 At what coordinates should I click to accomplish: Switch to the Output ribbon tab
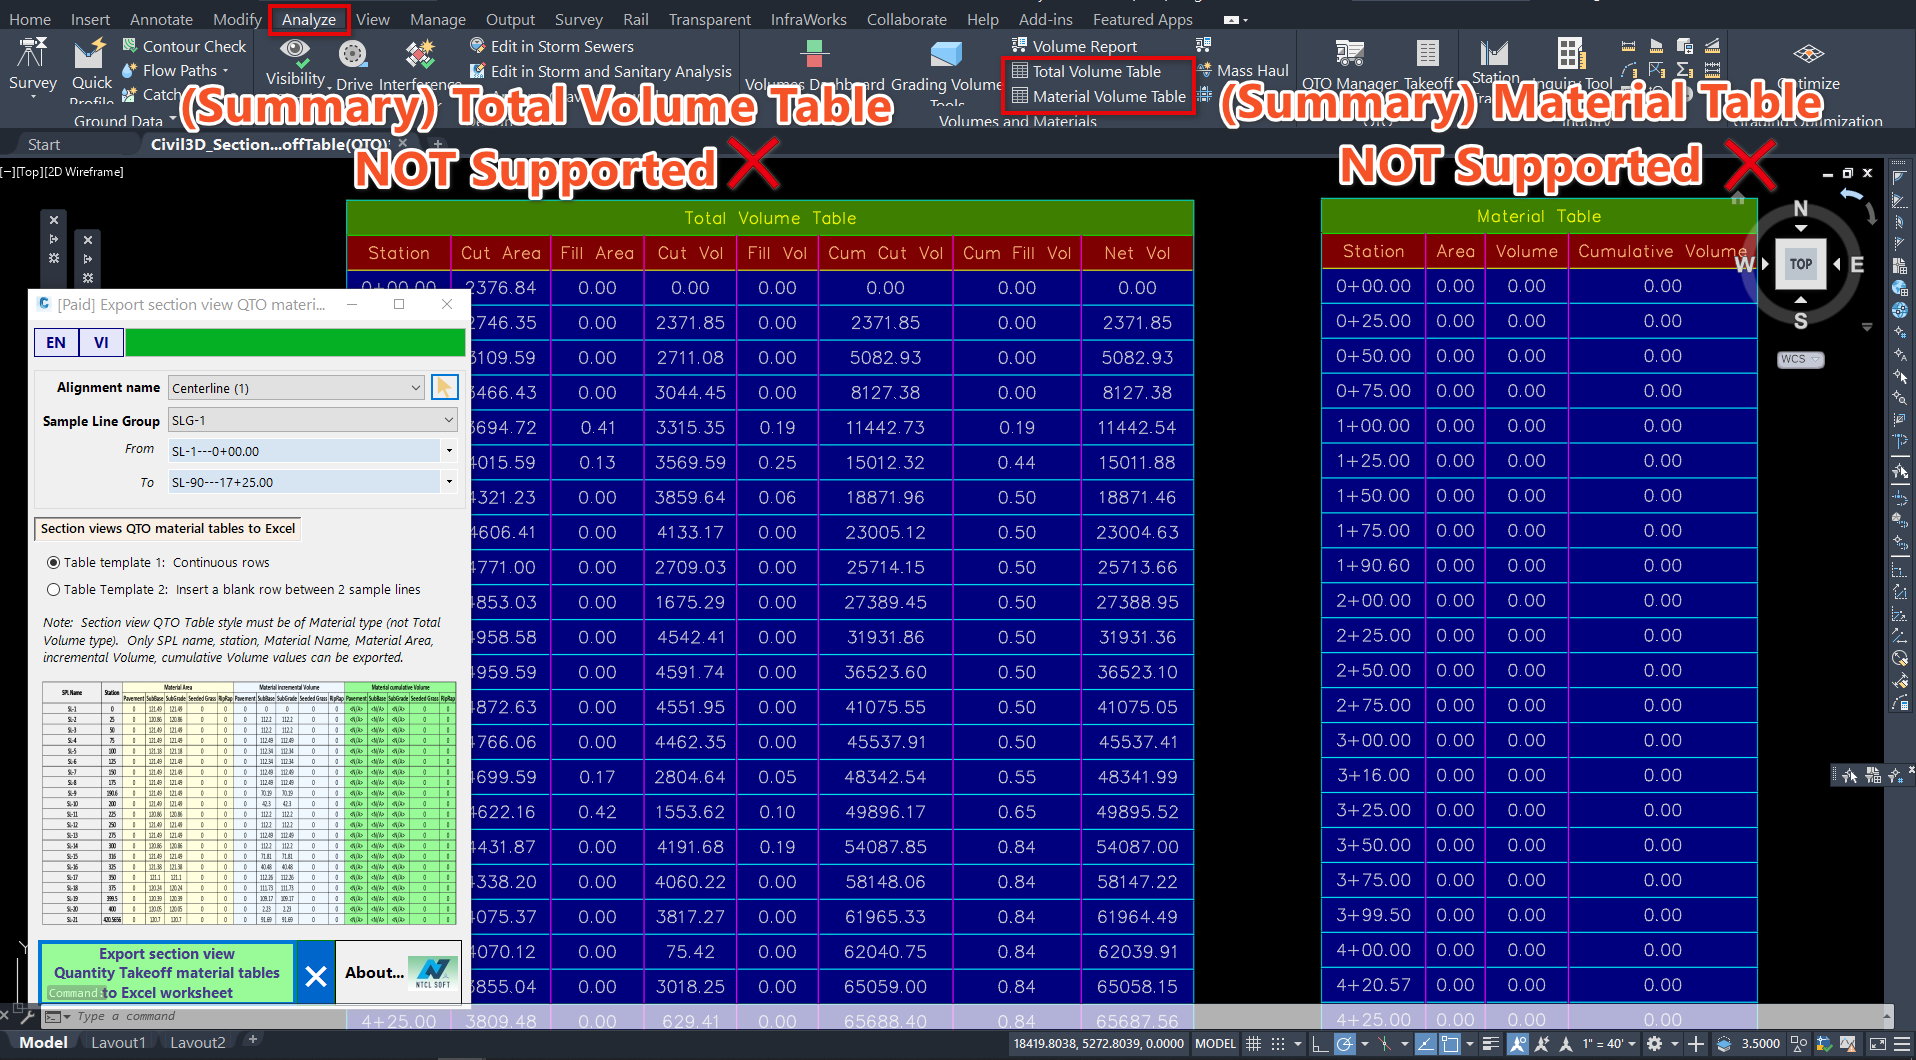click(x=510, y=19)
